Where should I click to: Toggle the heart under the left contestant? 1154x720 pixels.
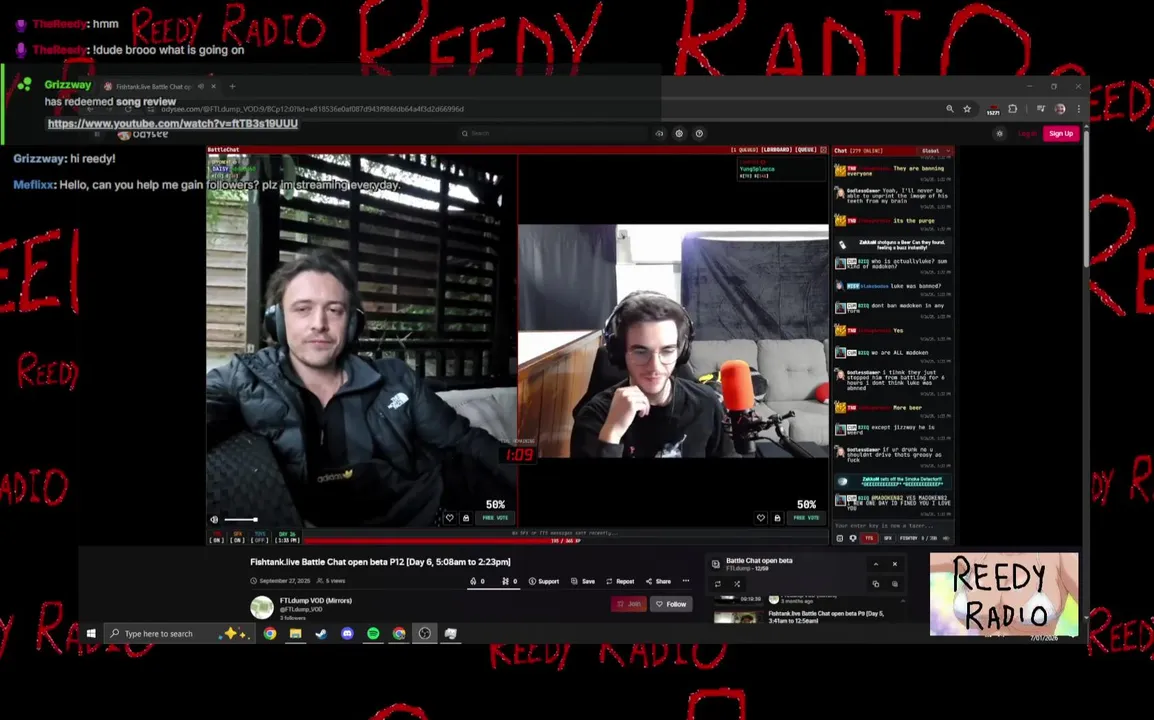tap(450, 518)
